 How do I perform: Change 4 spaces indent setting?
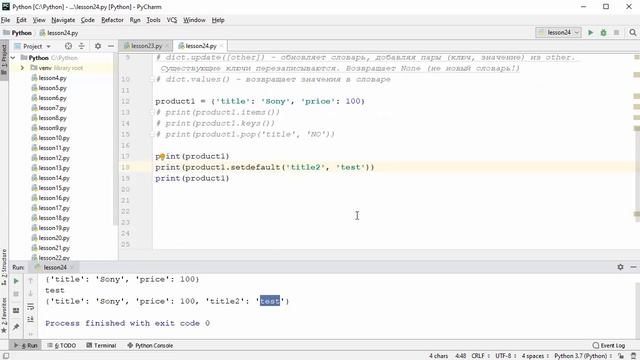tap(535, 356)
